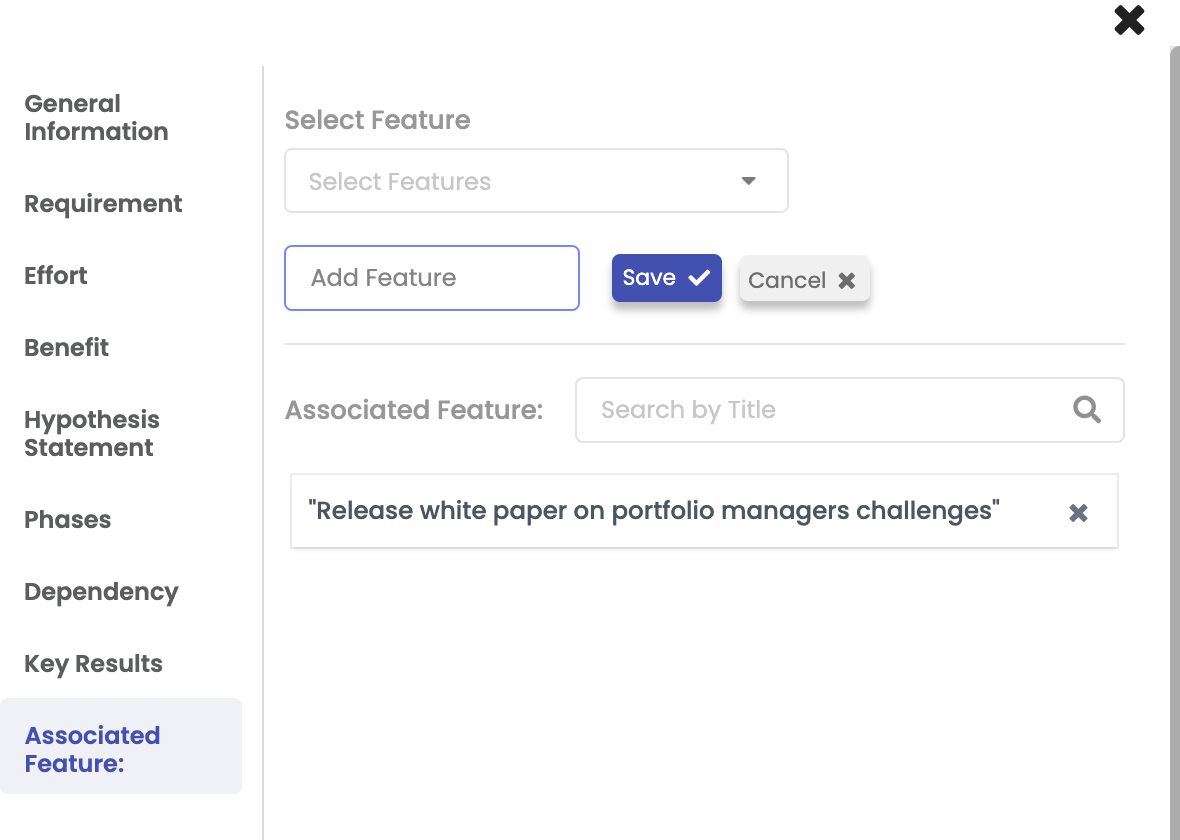This screenshot has width=1180, height=840.
Task: Switch to the Requirement section
Action: 103,204
